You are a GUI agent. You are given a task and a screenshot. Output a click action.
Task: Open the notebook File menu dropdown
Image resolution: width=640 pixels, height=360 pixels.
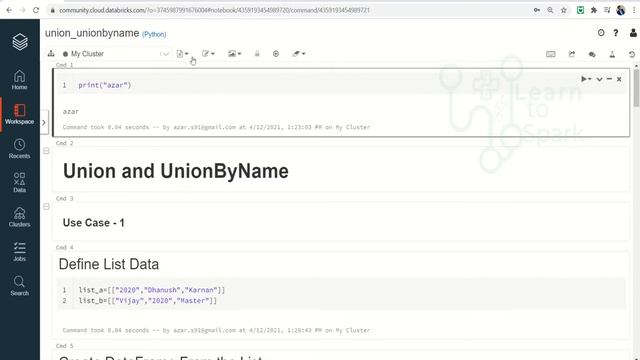point(182,54)
